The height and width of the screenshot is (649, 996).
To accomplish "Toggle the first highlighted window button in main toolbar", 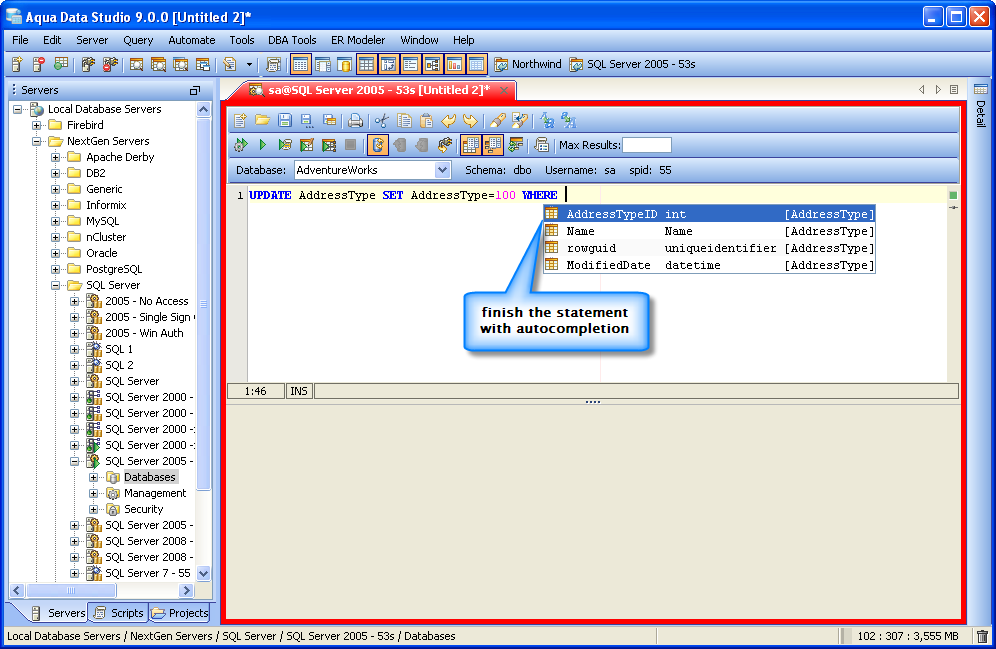I will [300, 64].
